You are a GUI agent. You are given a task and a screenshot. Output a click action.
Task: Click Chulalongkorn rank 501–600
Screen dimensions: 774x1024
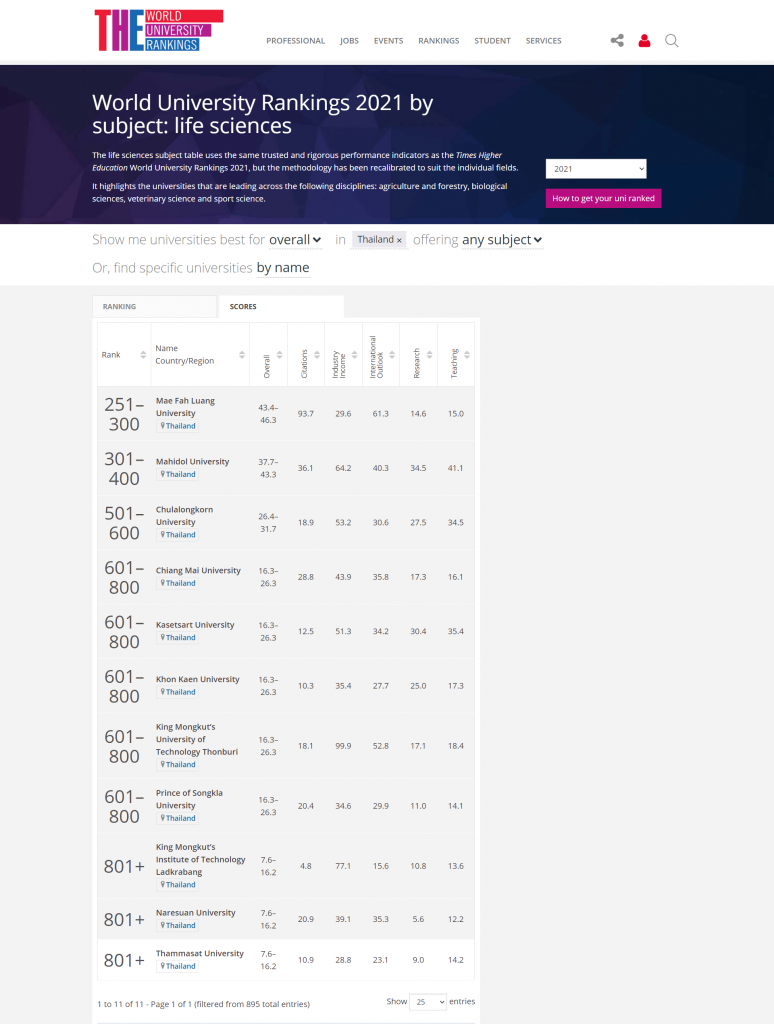[x=124, y=523]
